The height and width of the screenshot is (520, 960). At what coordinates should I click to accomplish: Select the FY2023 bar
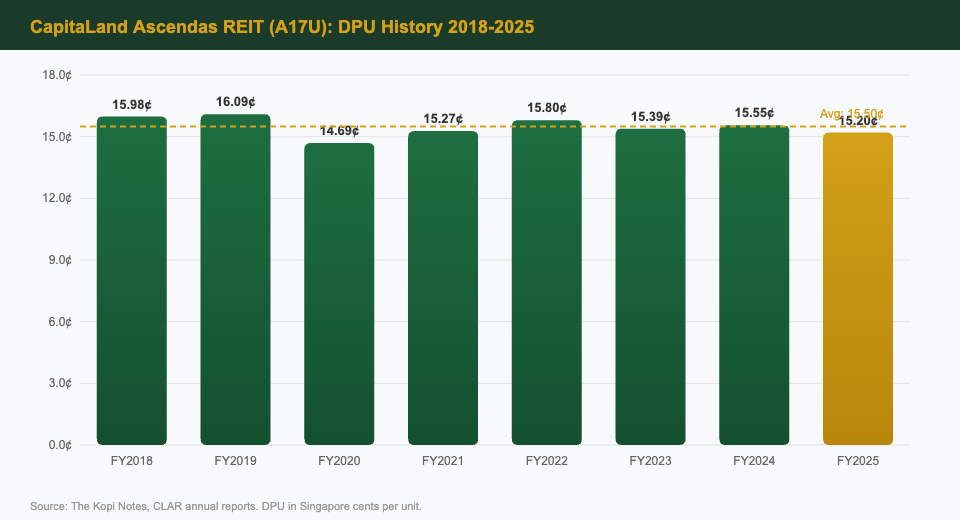[x=650, y=287]
